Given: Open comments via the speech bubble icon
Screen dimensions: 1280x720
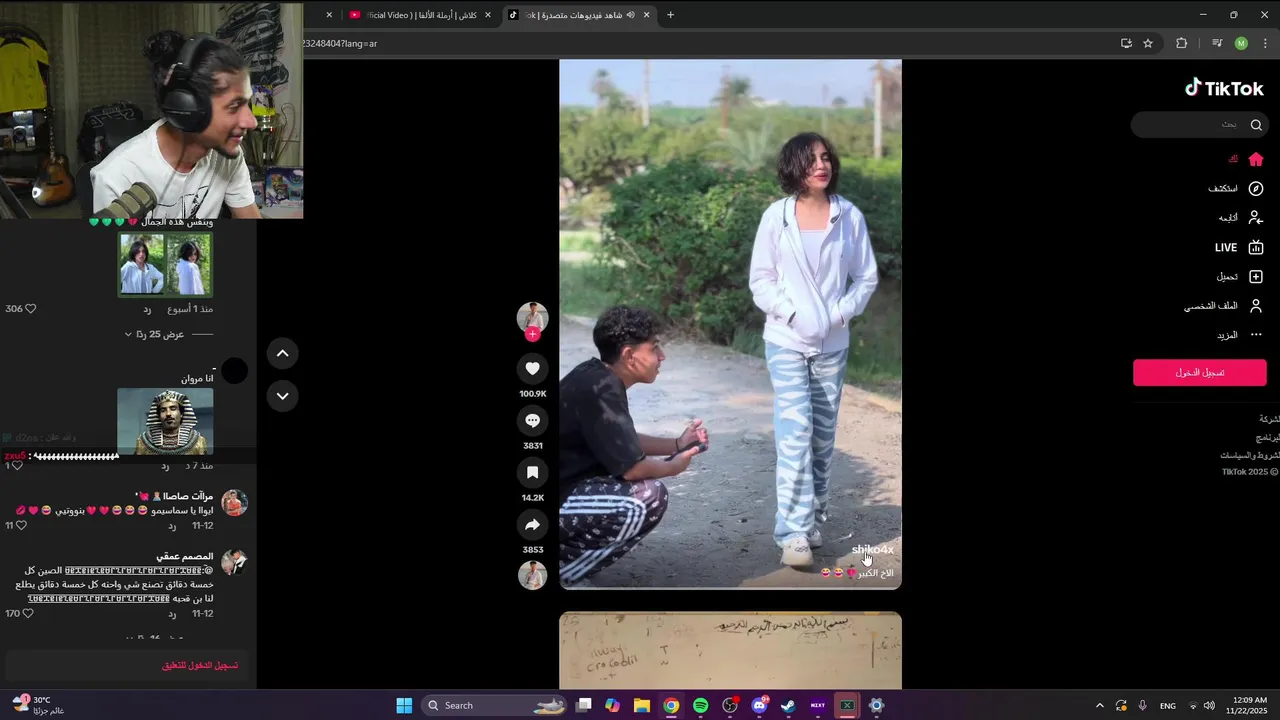Looking at the screenshot, I should tap(532, 421).
